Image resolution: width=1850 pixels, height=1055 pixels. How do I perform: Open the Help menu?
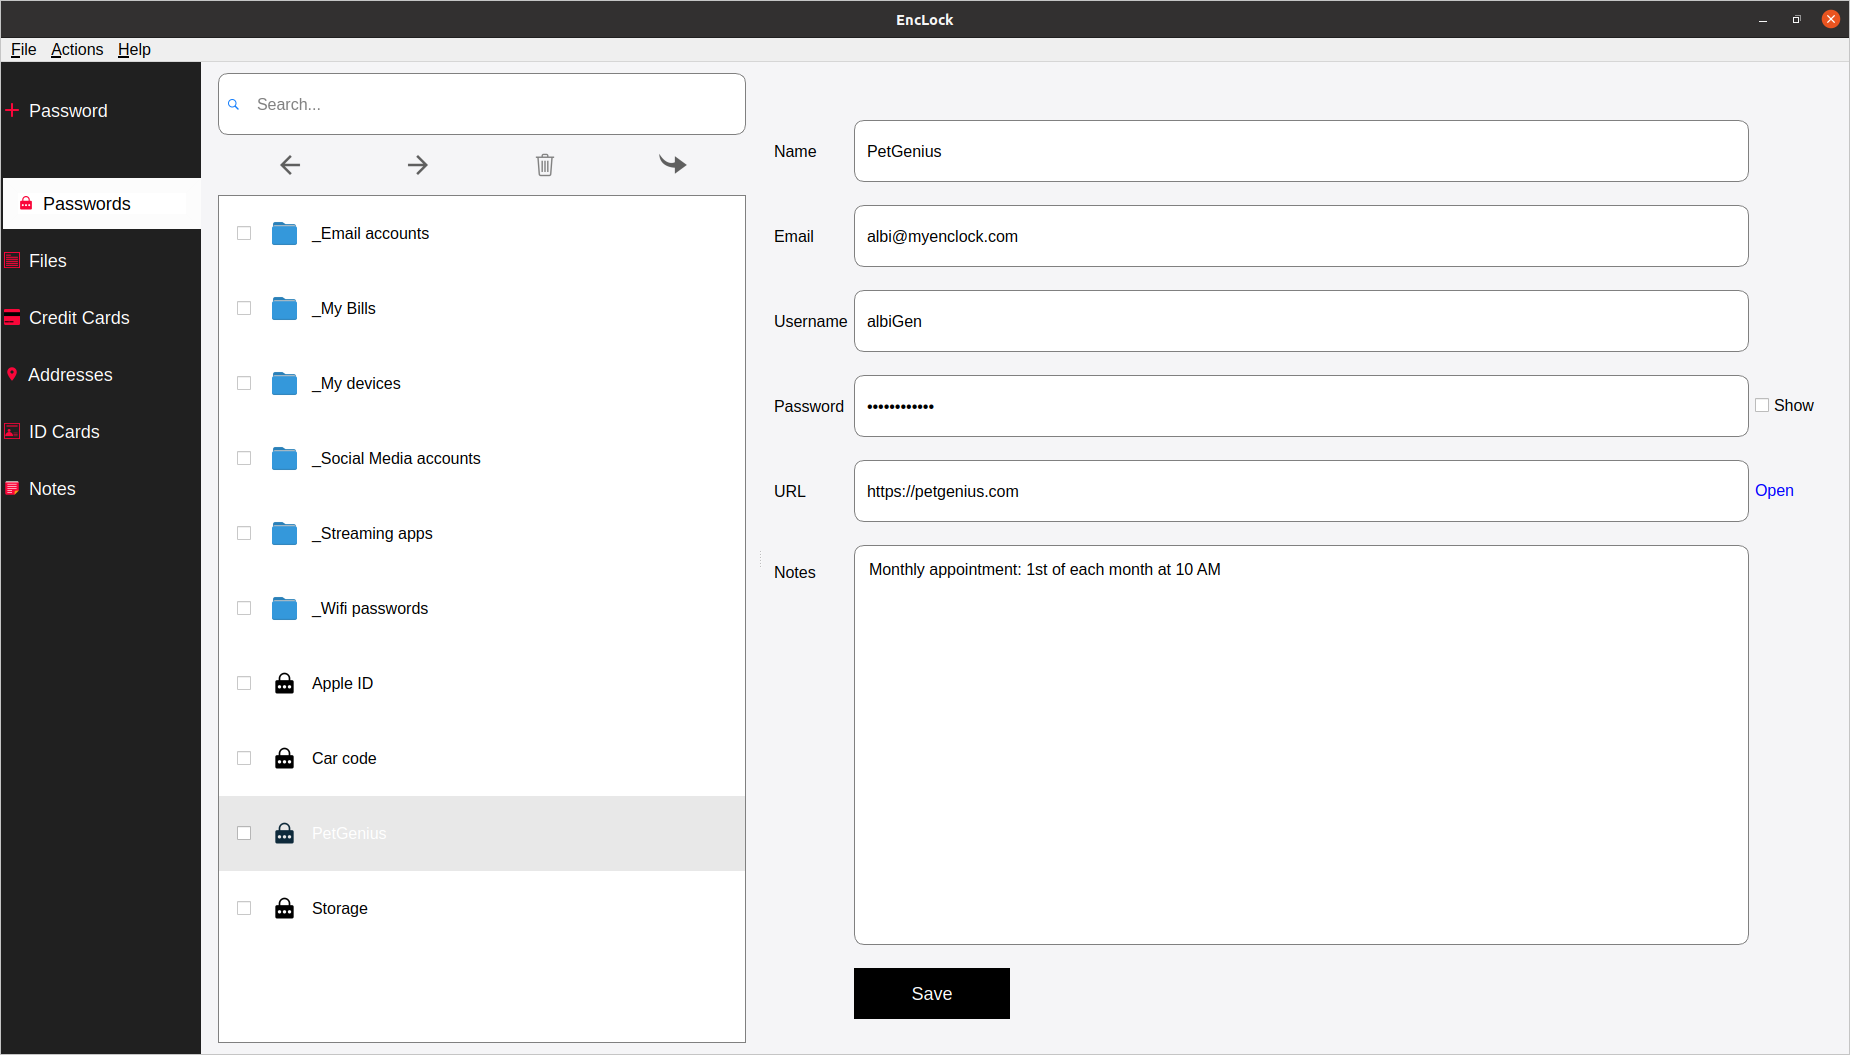tap(134, 49)
